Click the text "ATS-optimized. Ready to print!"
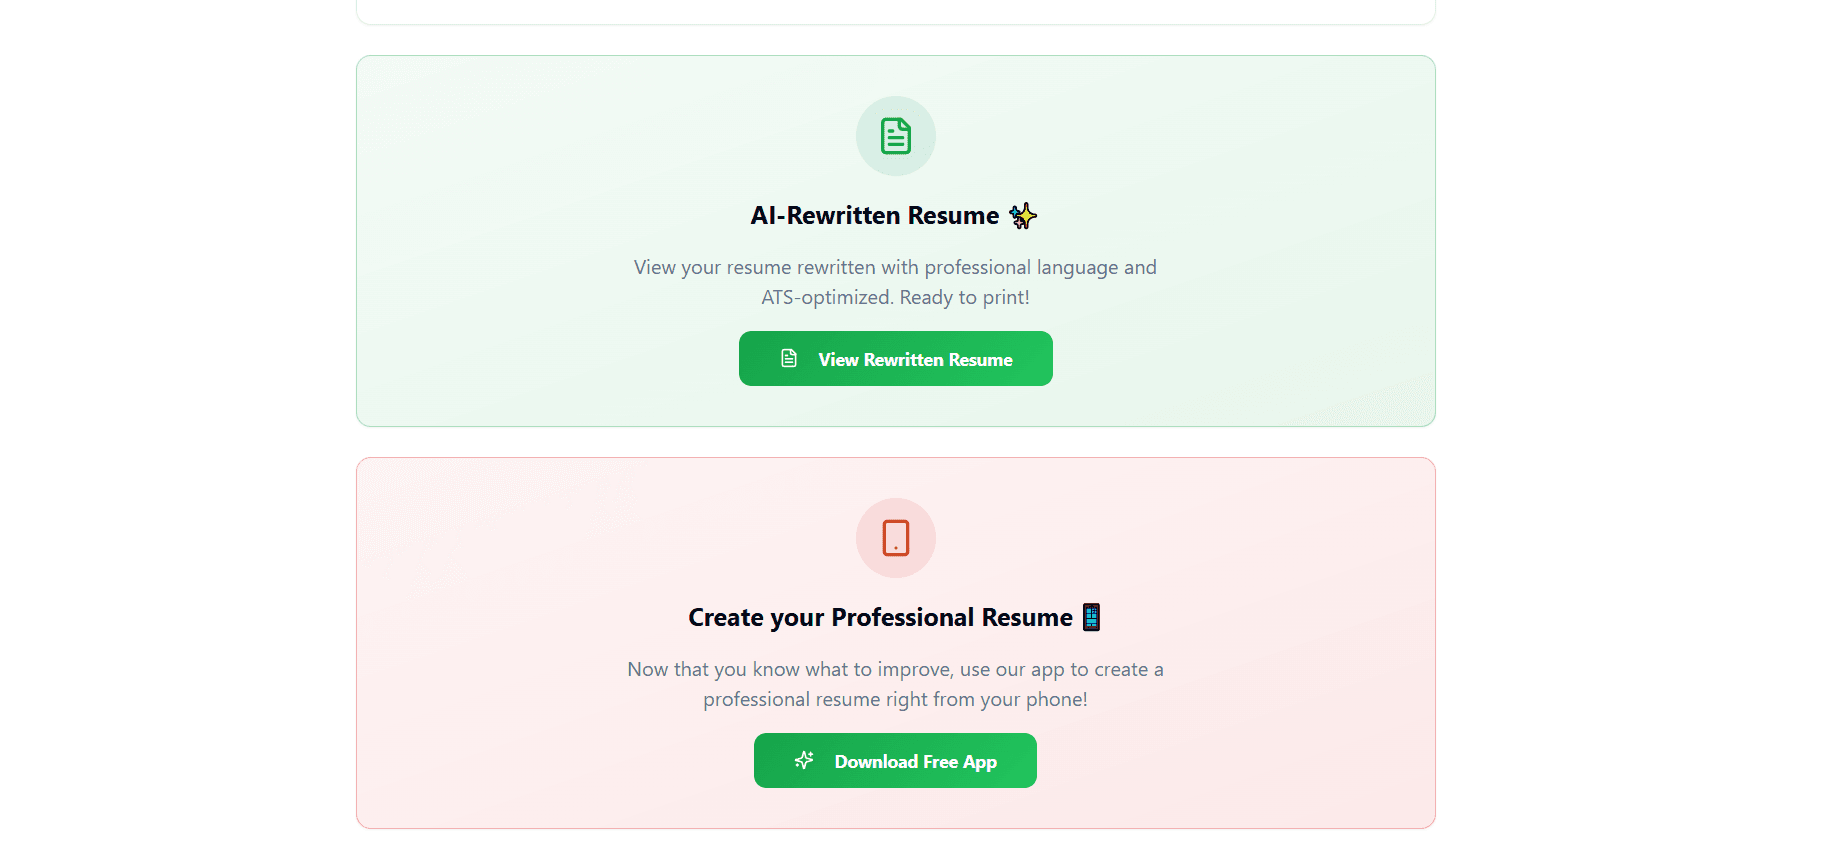This screenshot has width=1832, height=868. (x=895, y=298)
